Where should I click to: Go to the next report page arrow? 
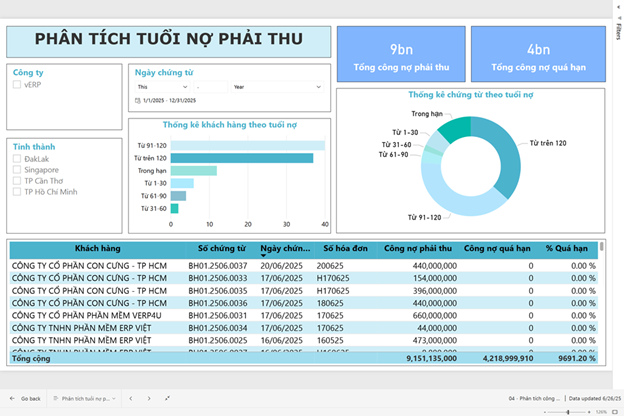150,398
